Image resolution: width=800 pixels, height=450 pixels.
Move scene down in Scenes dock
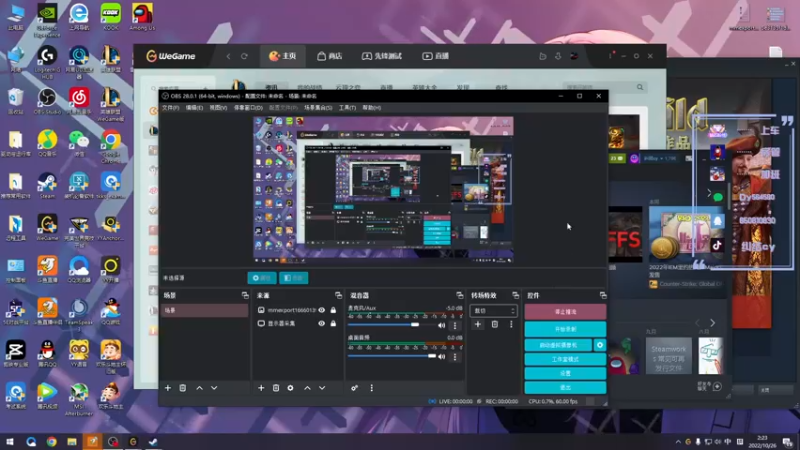point(214,388)
